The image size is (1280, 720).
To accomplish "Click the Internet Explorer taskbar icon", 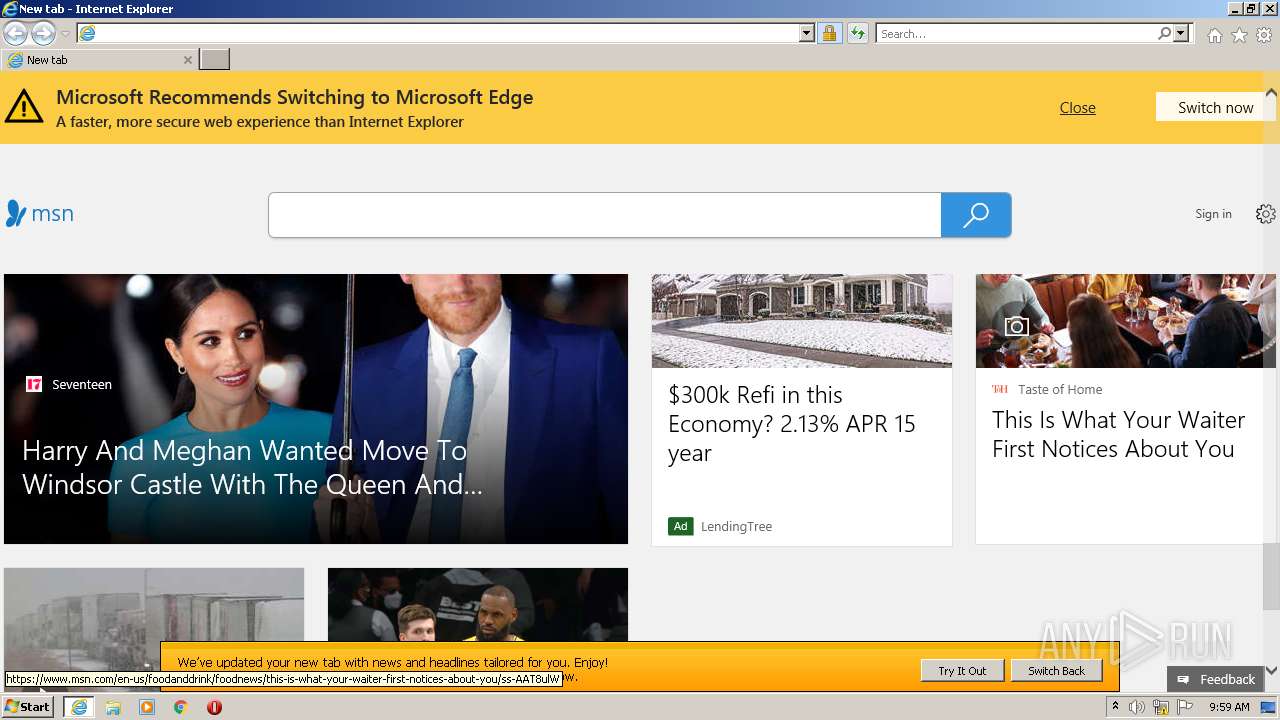I will click(79, 707).
